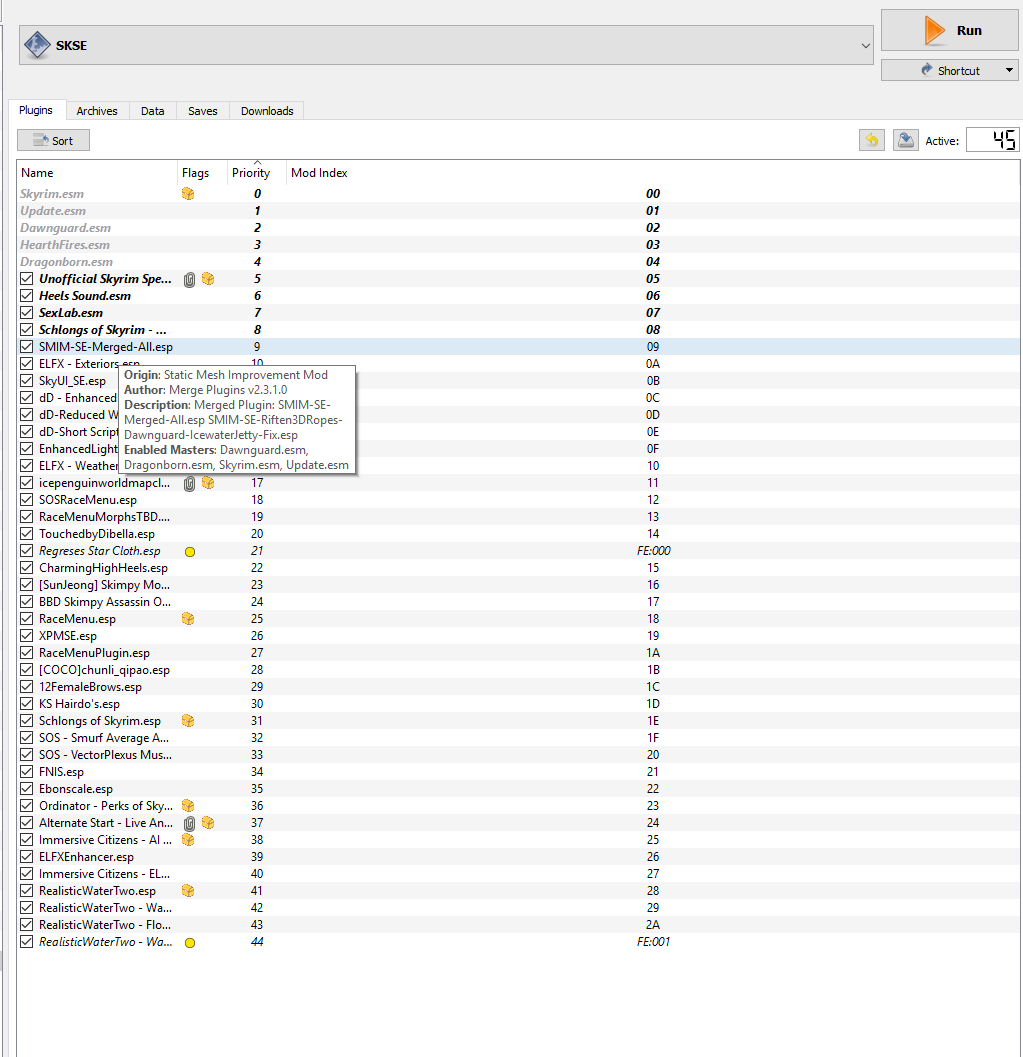Viewport: 1023px width, 1057px height.
Task: Open the Archives tab
Action: point(97,111)
